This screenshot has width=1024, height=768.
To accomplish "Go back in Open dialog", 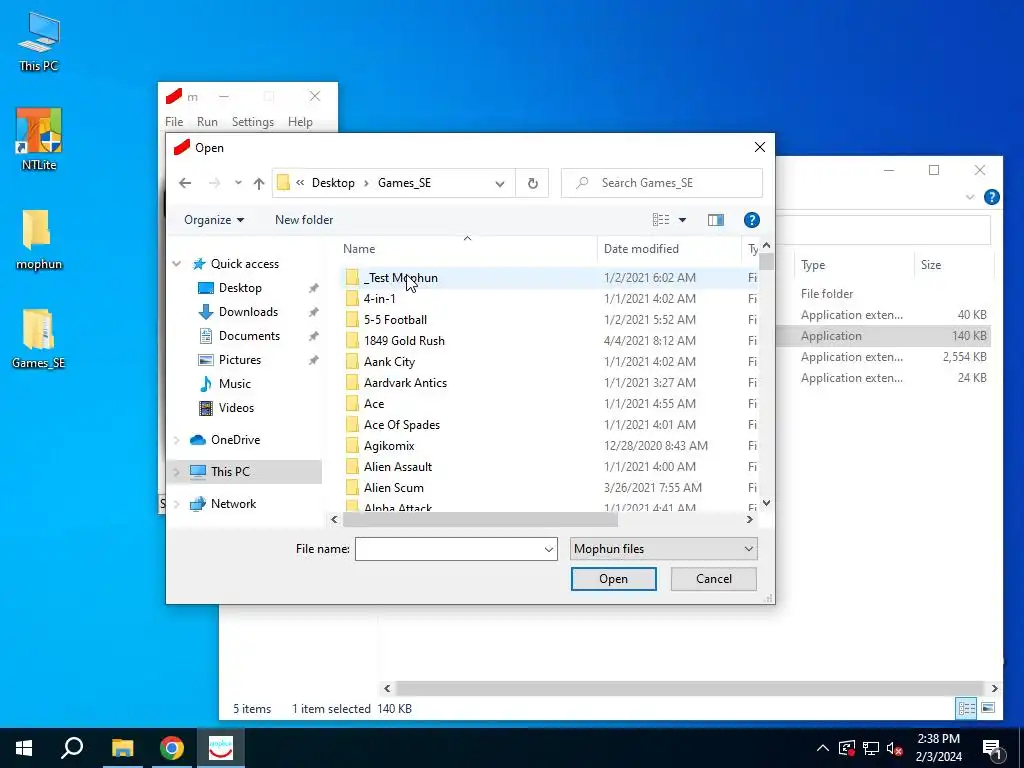I will coord(185,184).
